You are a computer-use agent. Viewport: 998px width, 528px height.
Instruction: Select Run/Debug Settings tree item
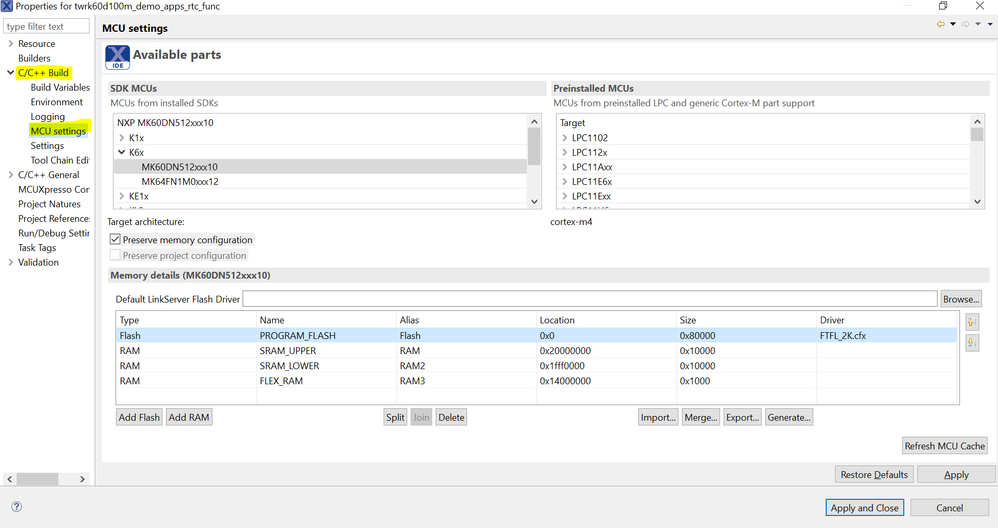click(54, 233)
